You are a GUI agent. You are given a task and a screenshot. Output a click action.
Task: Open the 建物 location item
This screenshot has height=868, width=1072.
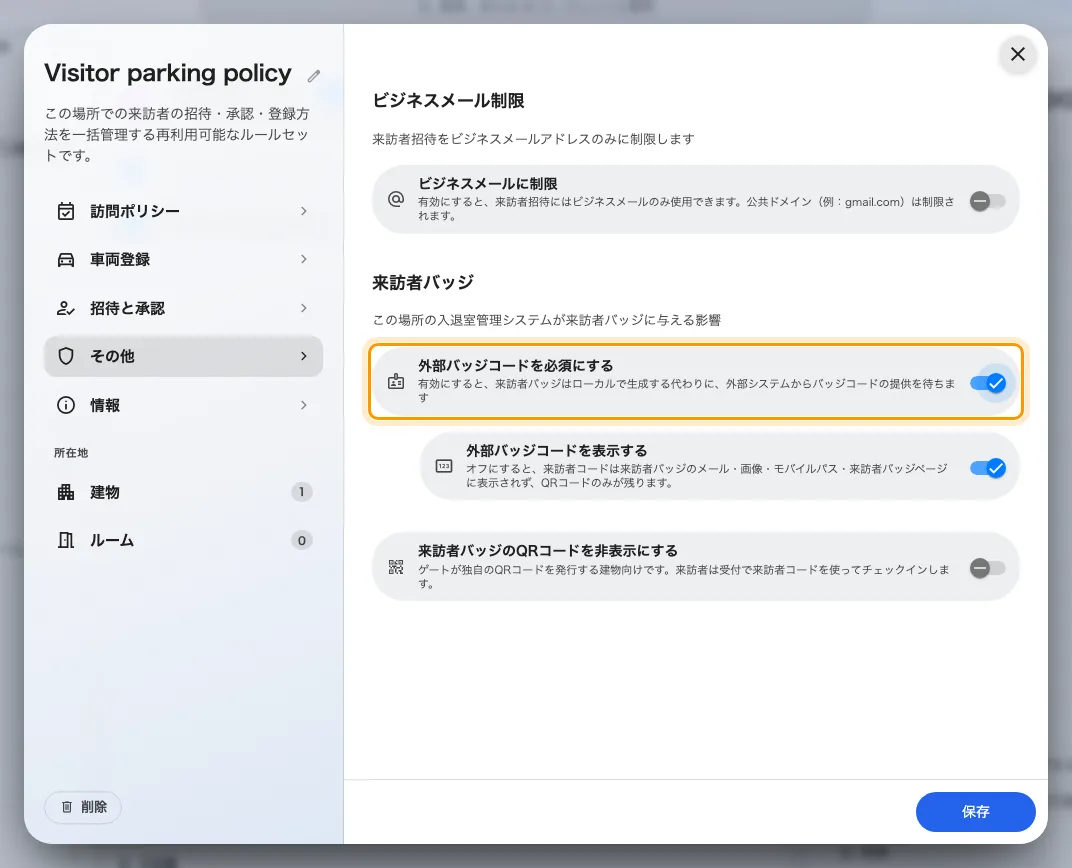(x=183, y=492)
